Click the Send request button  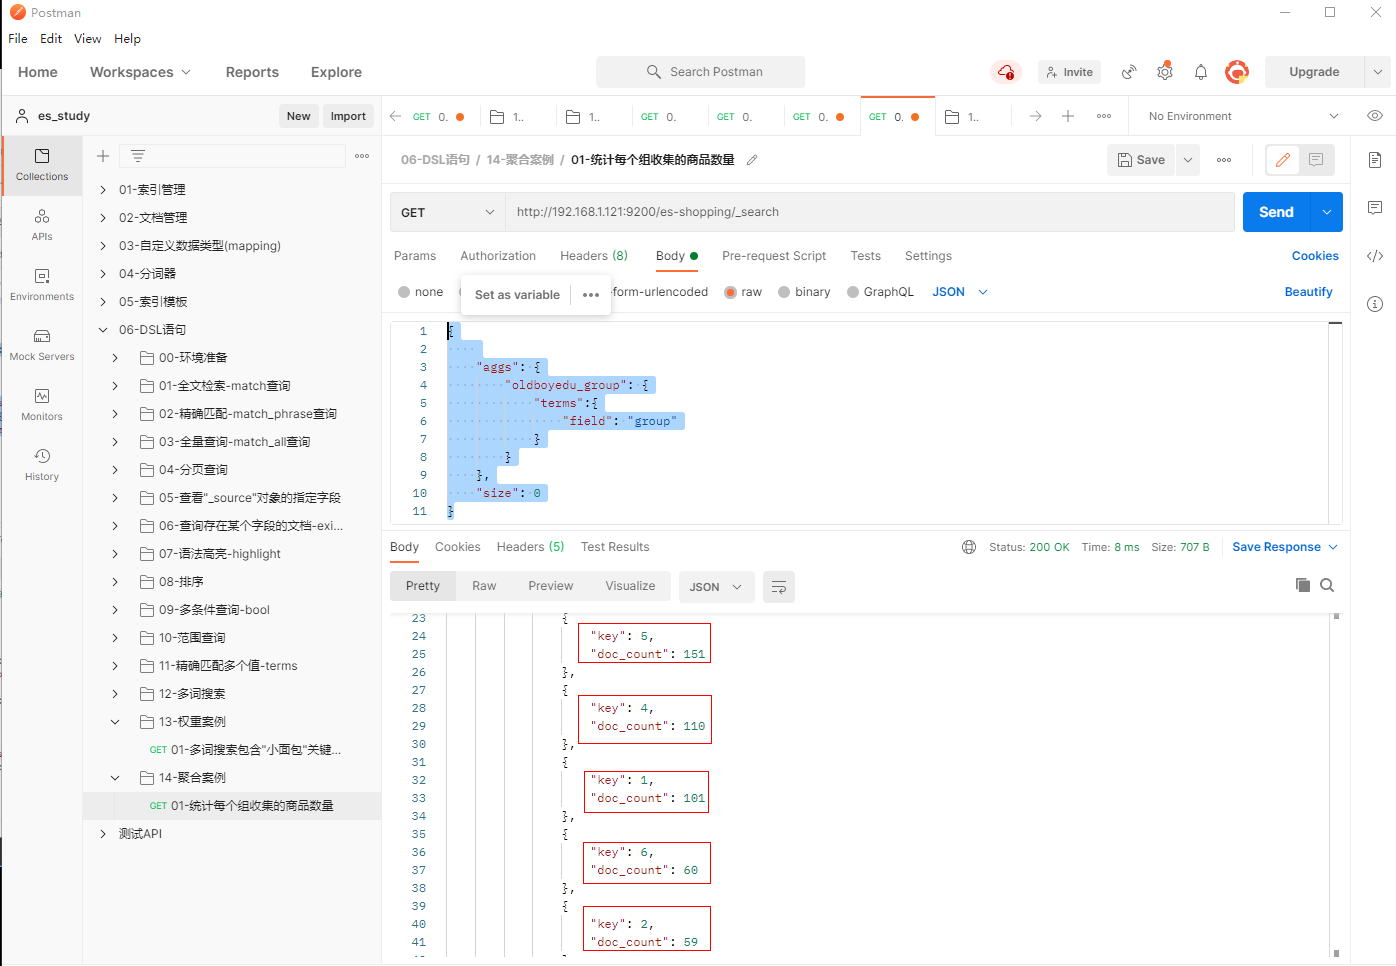point(1276,212)
